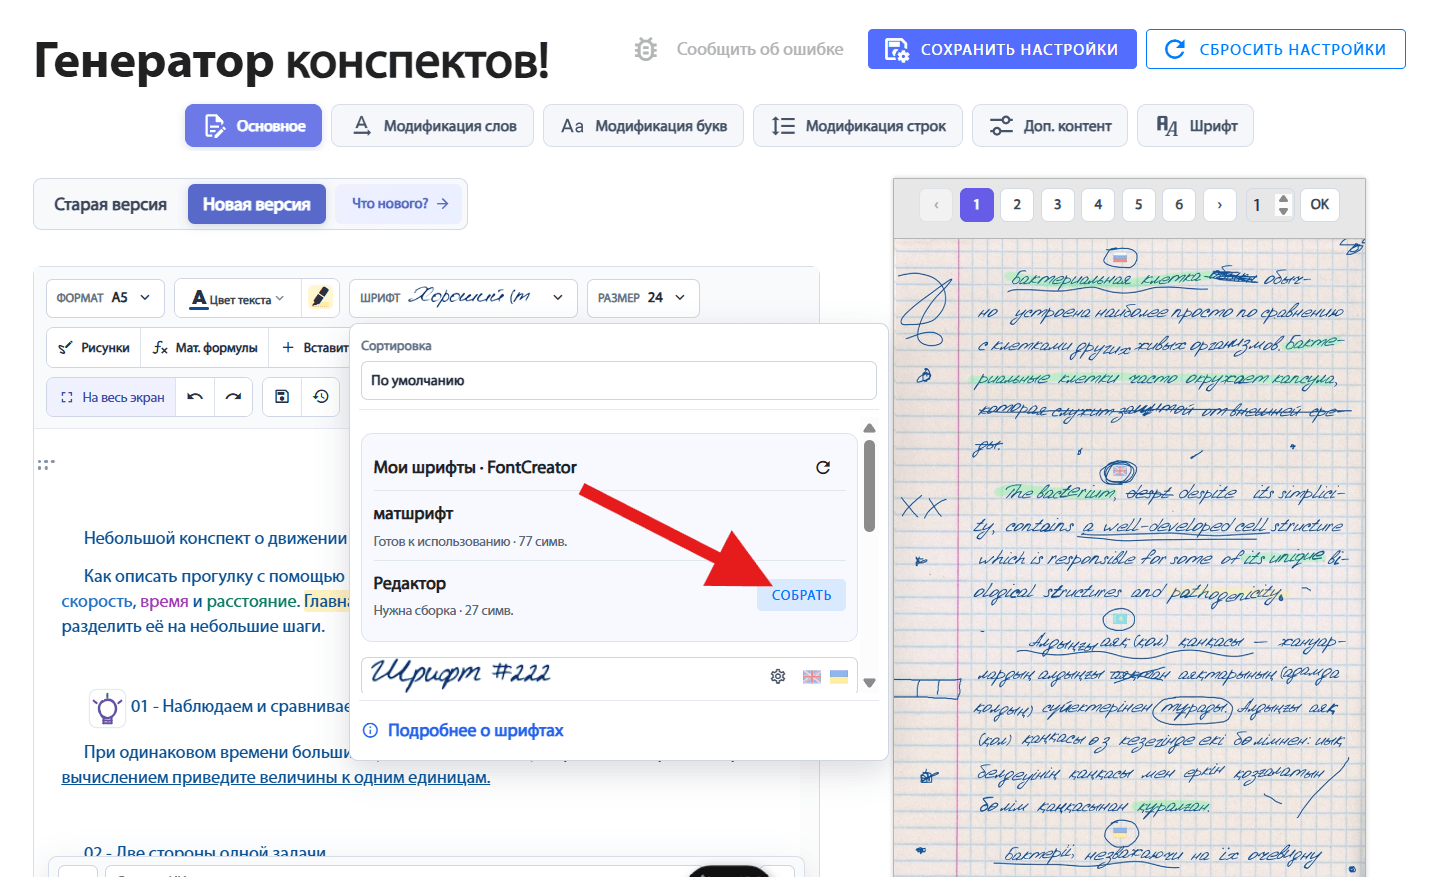1432x877 pixels.
Task: Click the 'Собрать' button
Action: pyautogui.click(x=801, y=595)
